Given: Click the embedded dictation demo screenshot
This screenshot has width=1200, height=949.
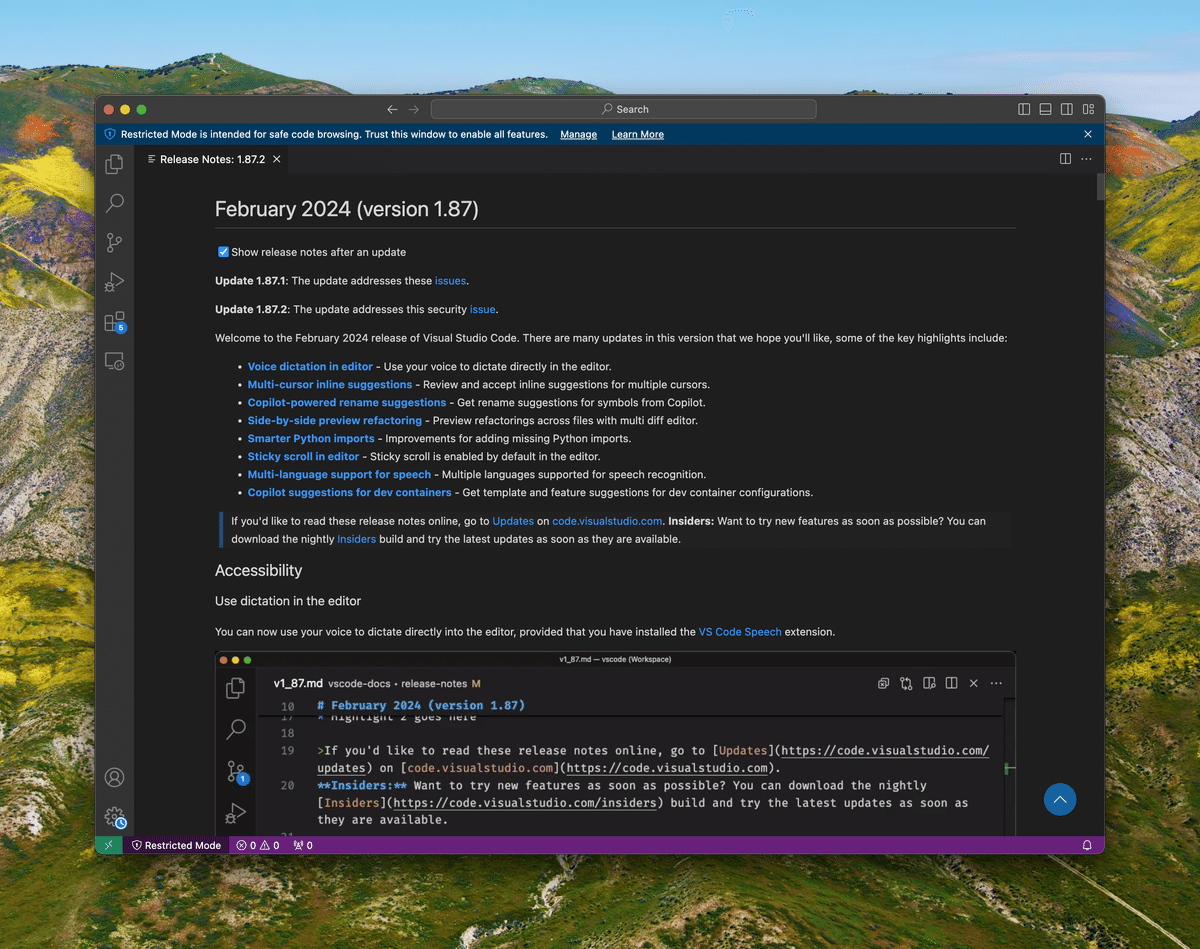Looking at the screenshot, I should point(615,744).
